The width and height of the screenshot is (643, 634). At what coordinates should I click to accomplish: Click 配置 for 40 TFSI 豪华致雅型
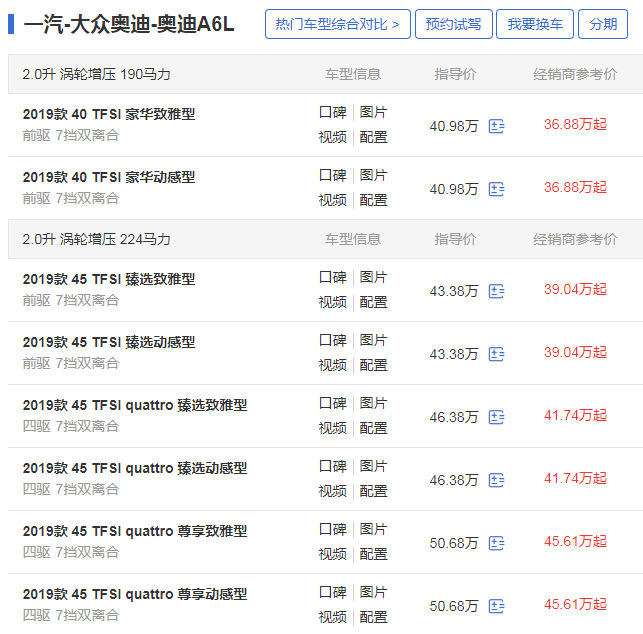tap(373, 137)
